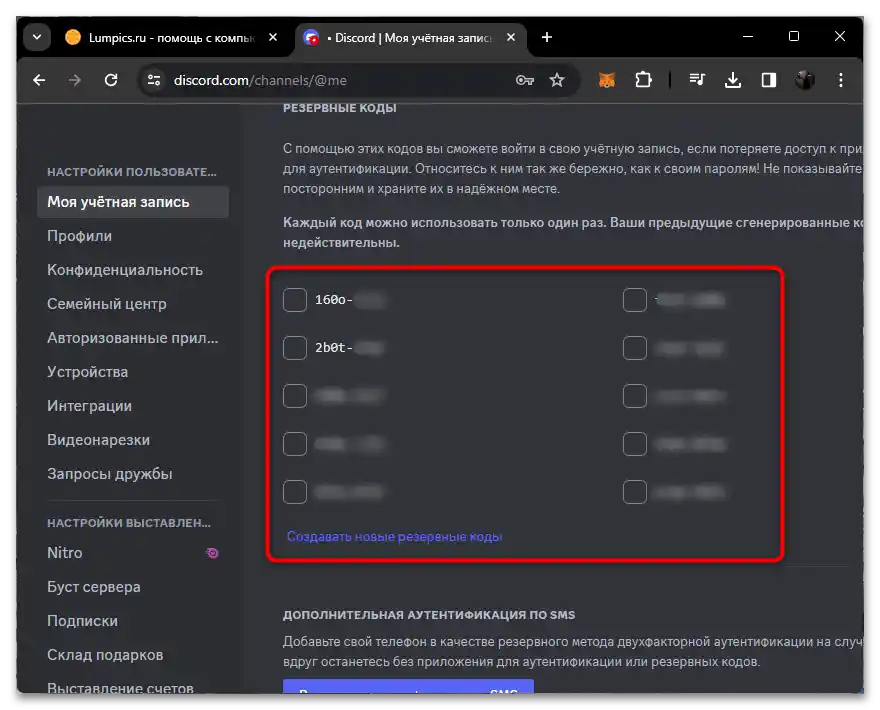
Task: Open the Extensions puzzle menu
Action: point(643,80)
